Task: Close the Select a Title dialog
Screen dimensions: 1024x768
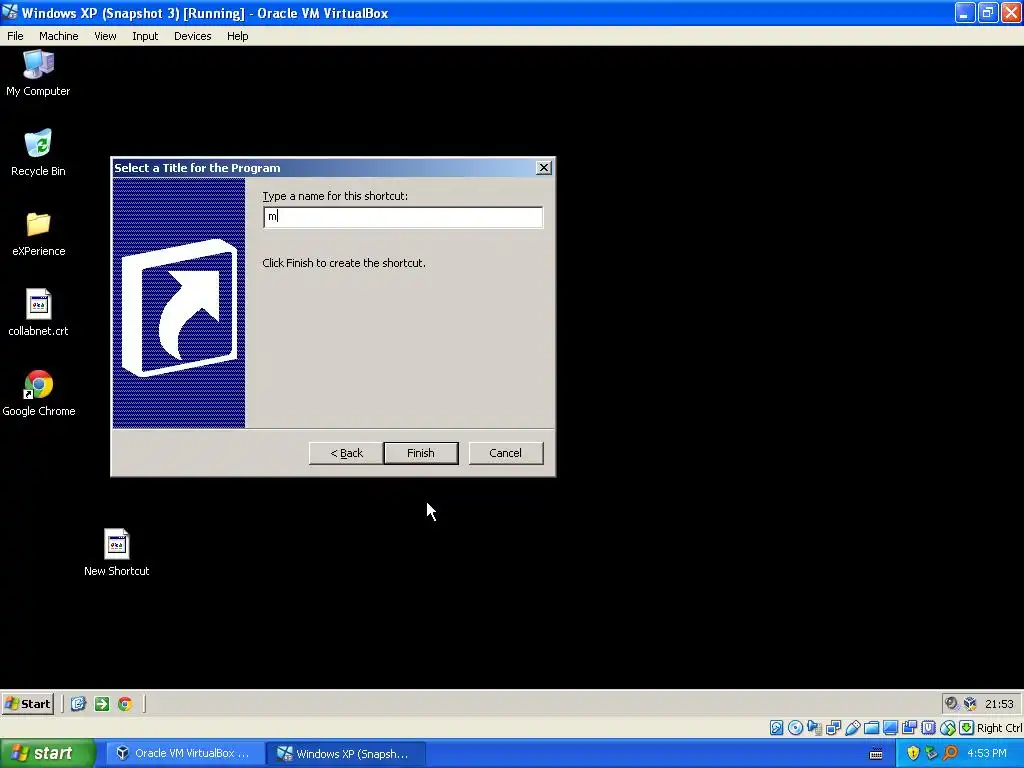Action: pyautogui.click(x=543, y=168)
